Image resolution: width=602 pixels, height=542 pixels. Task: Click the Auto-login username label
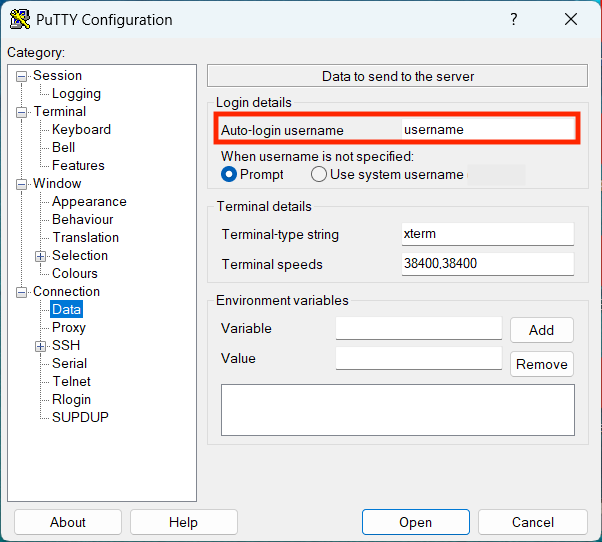click(282, 131)
